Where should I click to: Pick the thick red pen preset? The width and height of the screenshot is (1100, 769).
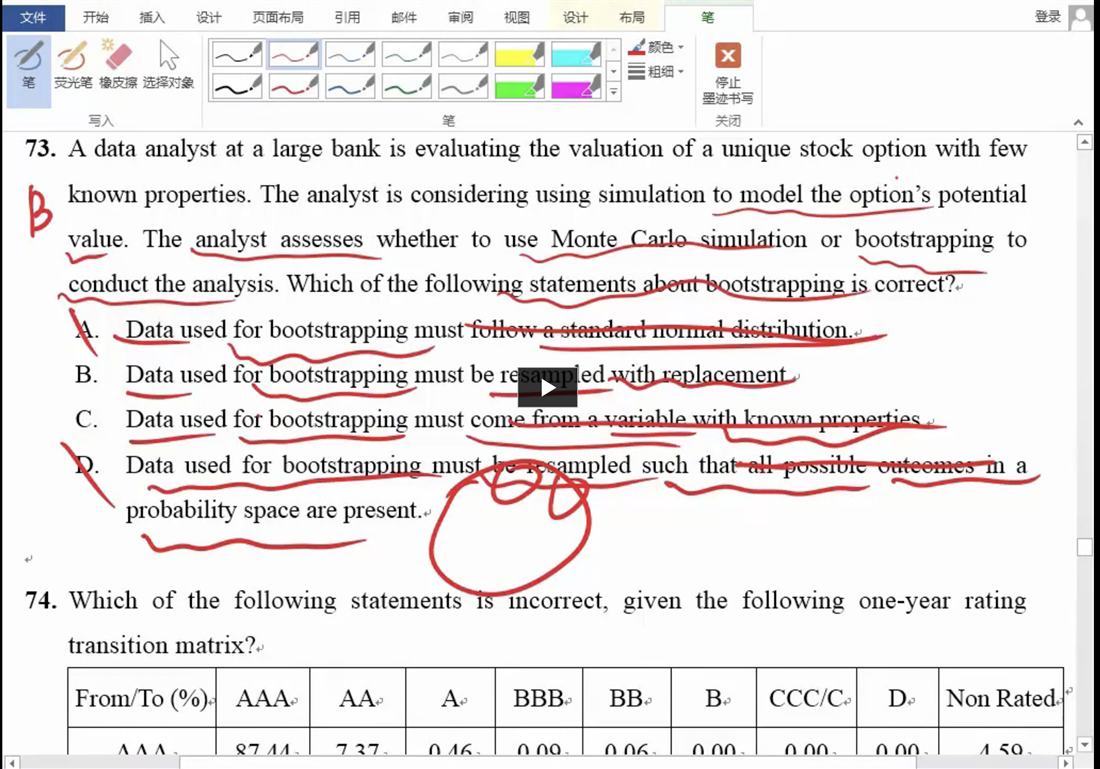coord(293,86)
